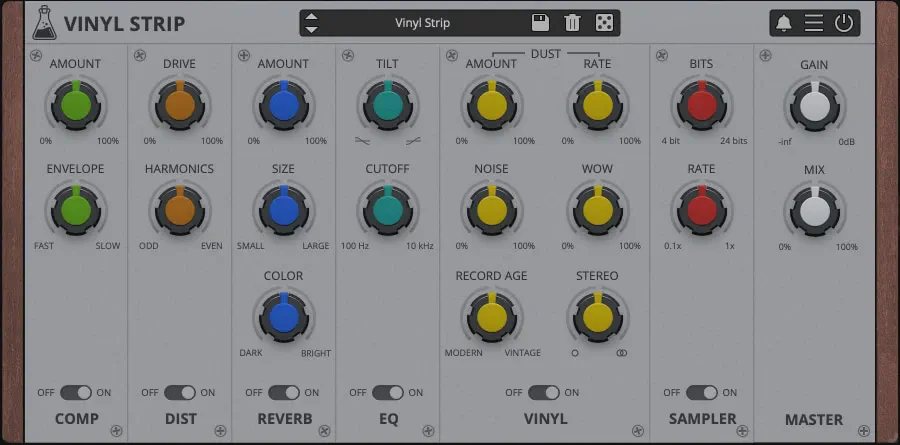
Task: Click the dice randomize icon
Action: tap(604, 23)
